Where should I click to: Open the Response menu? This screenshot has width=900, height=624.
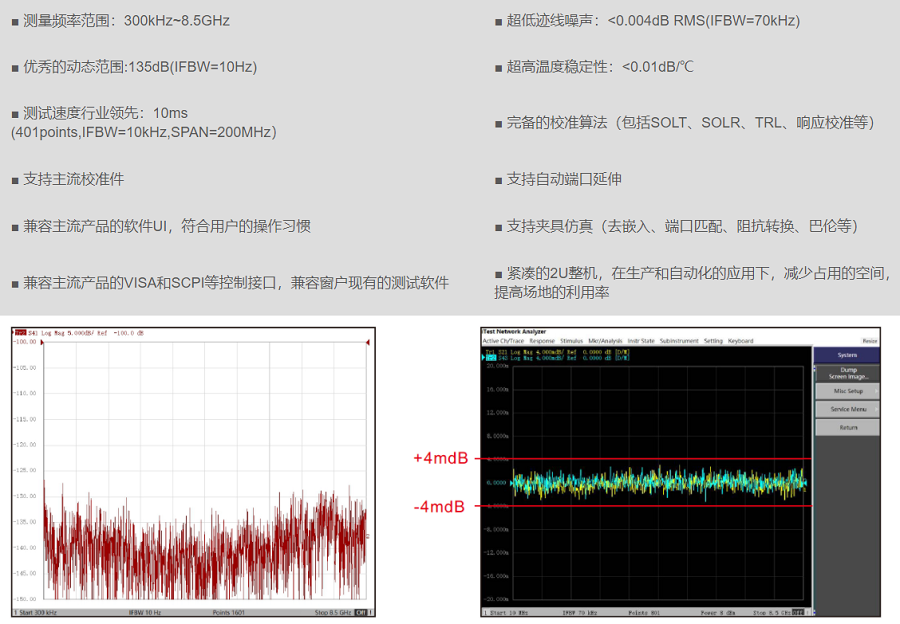click(x=541, y=341)
